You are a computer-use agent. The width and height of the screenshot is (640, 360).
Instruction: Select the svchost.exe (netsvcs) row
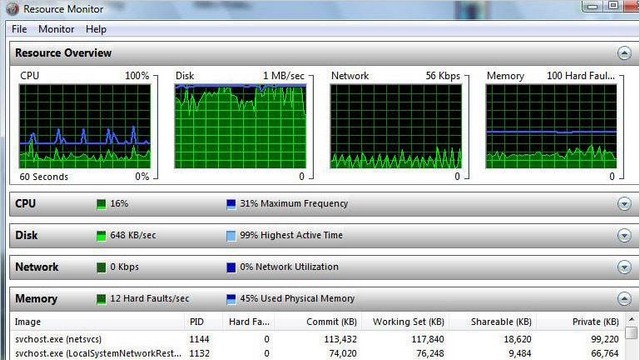pos(317,339)
